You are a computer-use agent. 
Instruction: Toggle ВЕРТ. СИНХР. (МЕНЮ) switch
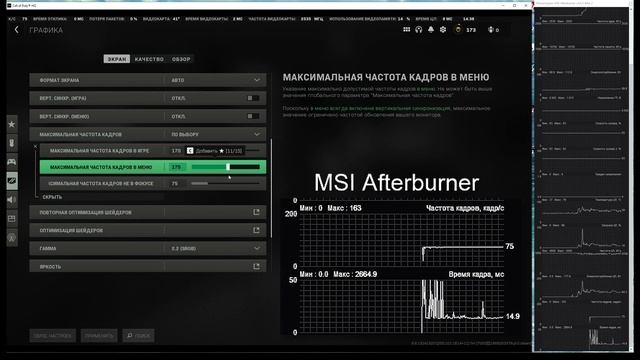(x=253, y=116)
